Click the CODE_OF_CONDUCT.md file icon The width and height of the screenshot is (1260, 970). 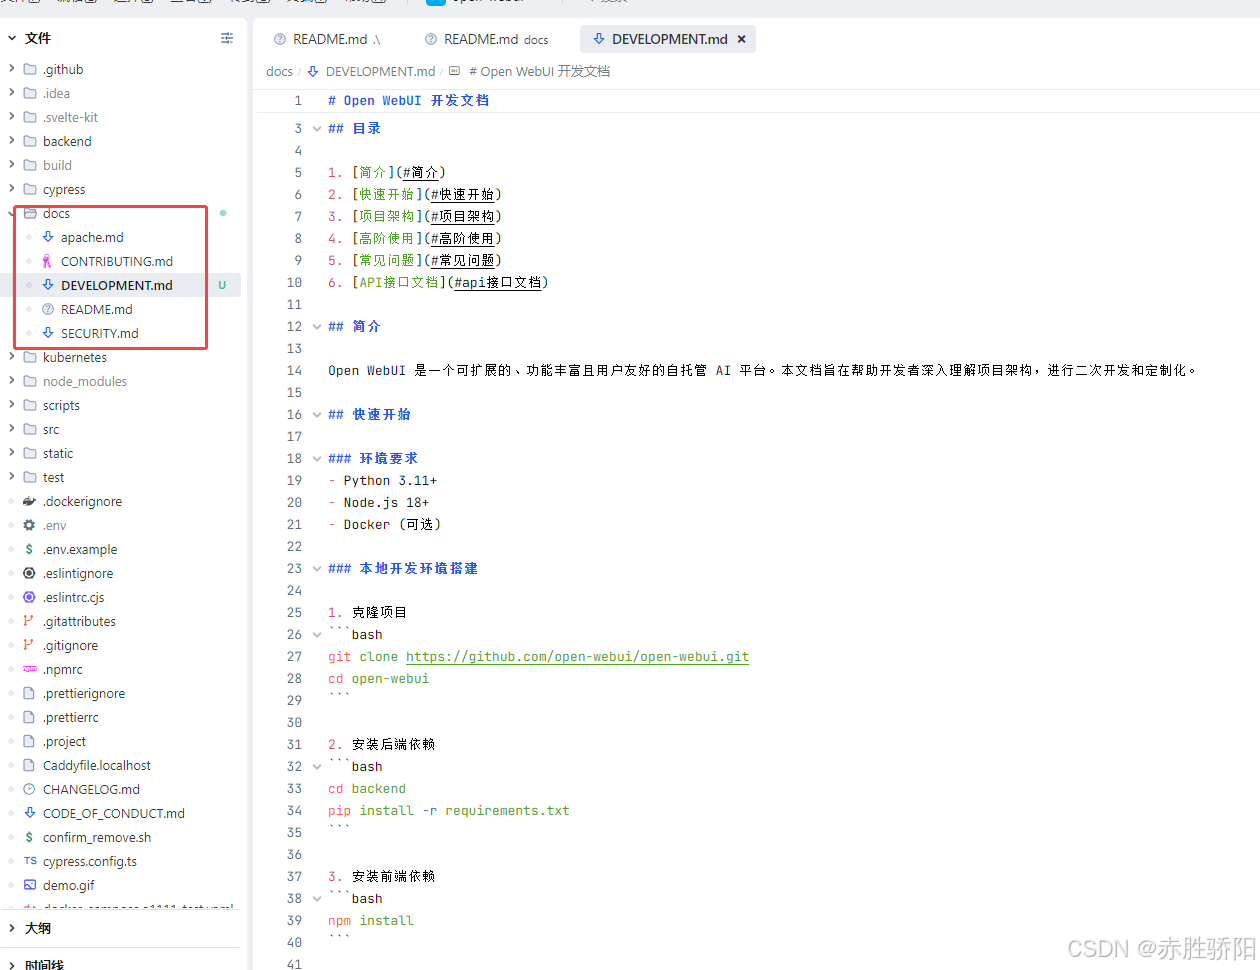pos(30,813)
